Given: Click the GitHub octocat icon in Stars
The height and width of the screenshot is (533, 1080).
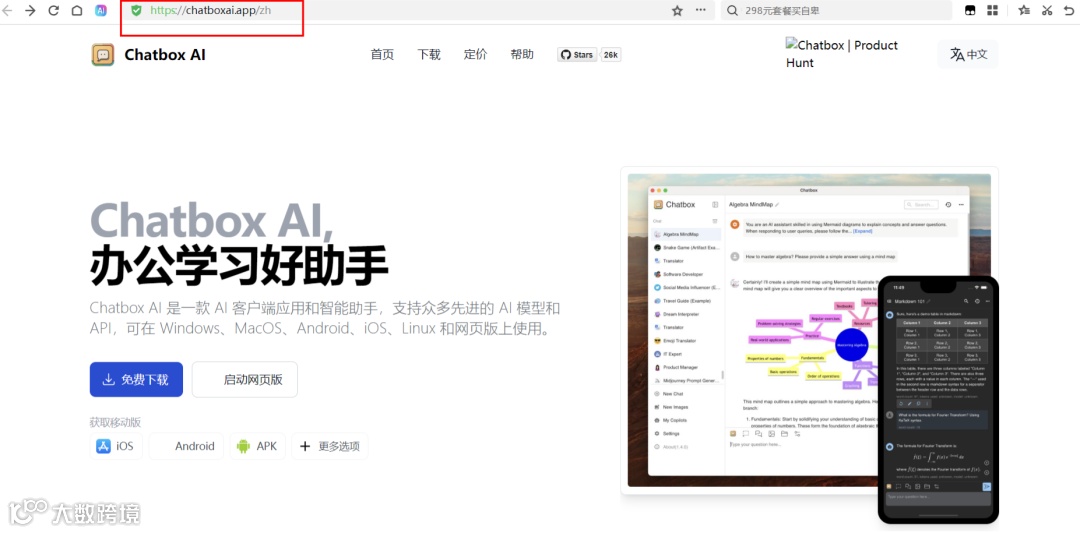Looking at the screenshot, I should click(565, 55).
